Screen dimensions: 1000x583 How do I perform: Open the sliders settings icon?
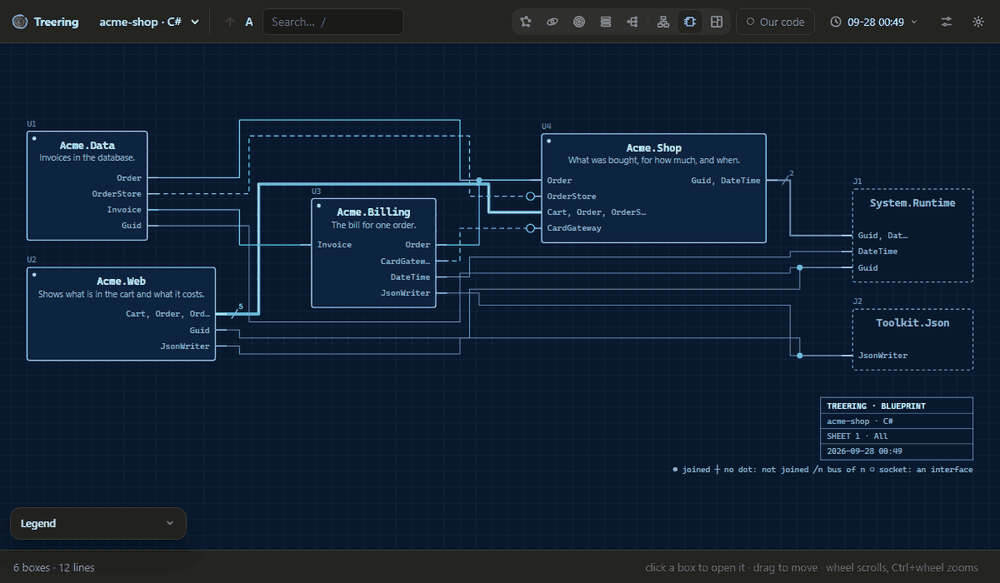click(x=946, y=22)
